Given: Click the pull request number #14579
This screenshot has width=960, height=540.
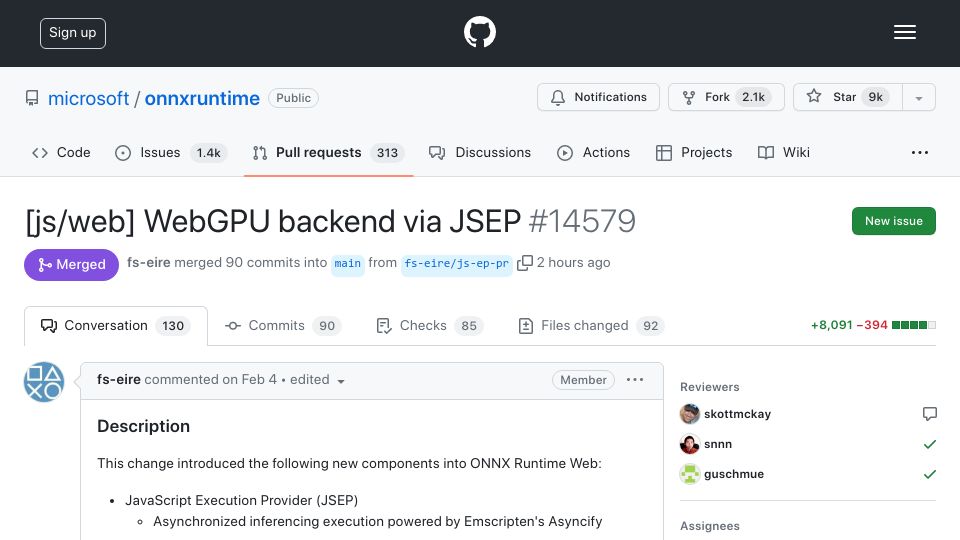Looking at the screenshot, I should pos(582,221).
